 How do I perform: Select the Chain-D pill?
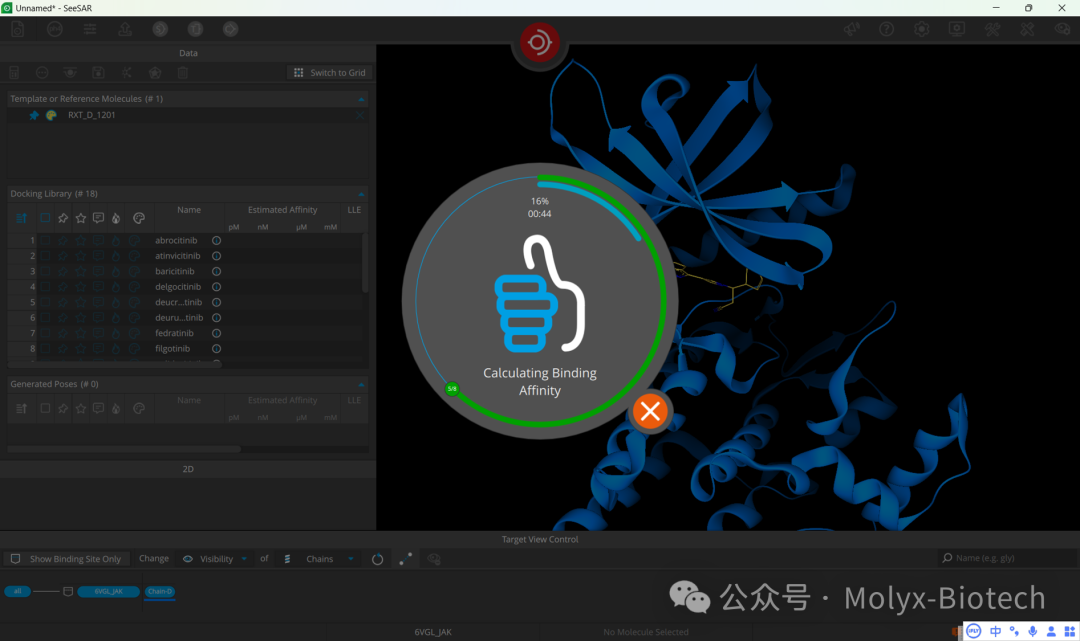click(160, 591)
